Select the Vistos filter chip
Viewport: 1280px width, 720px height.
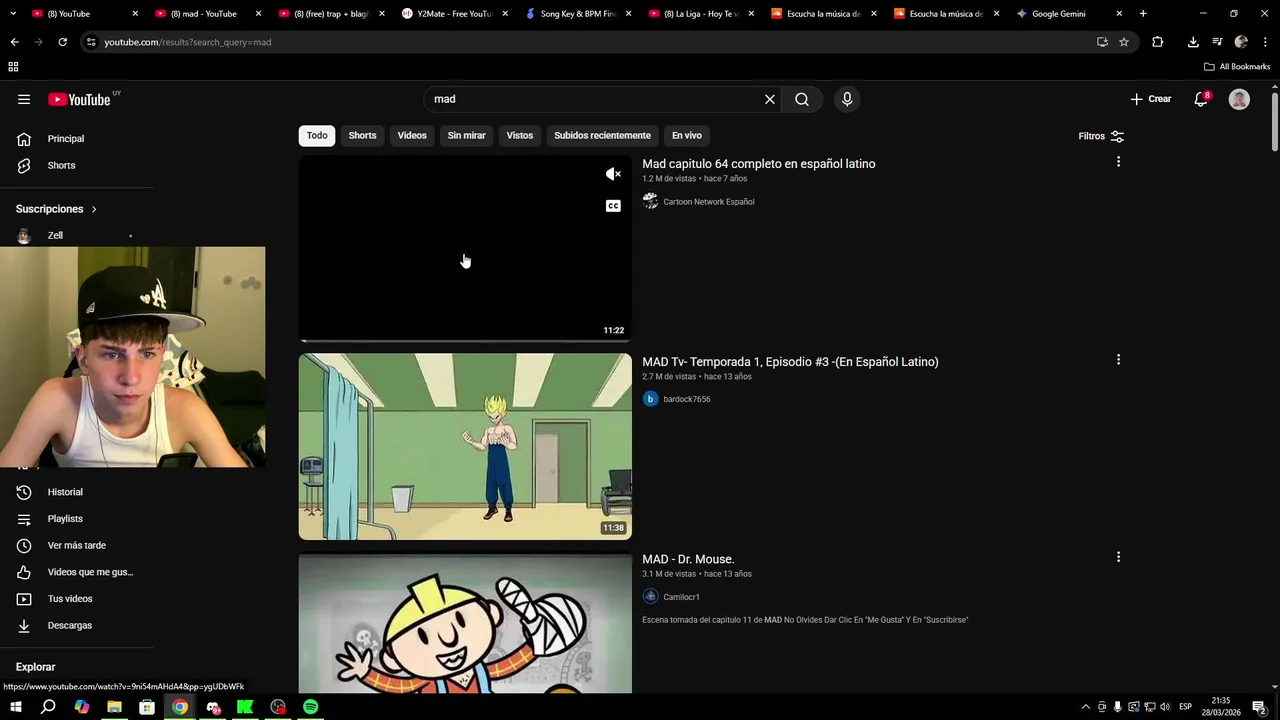click(520, 135)
